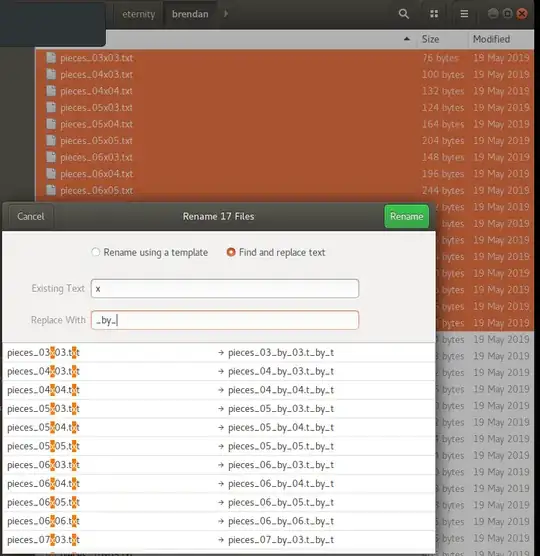The height and width of the screenshot is (556, 540).
Task: Select pieces_05x03.txt file name
Action: click(96, 107)
